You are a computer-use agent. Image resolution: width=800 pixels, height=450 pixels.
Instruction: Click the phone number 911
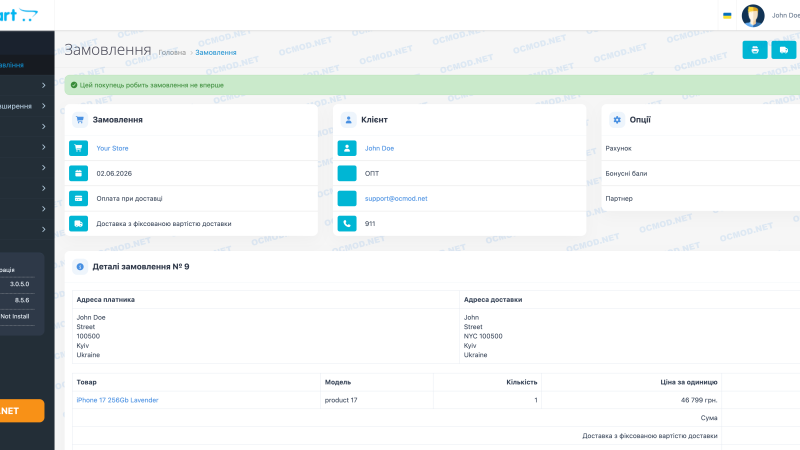(x=370, y=223)
